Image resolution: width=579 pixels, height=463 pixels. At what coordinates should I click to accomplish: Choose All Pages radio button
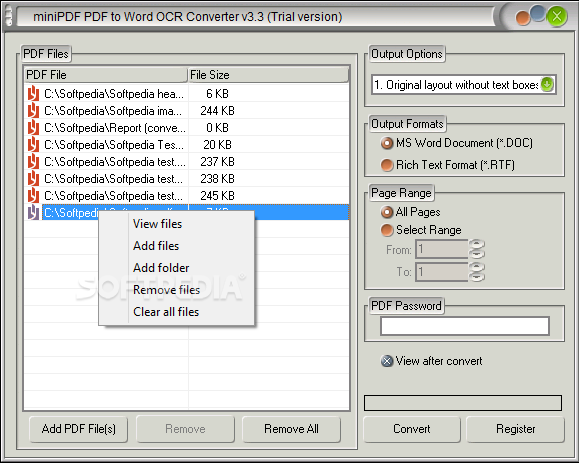pyautogui.click(x=411, y=212)
